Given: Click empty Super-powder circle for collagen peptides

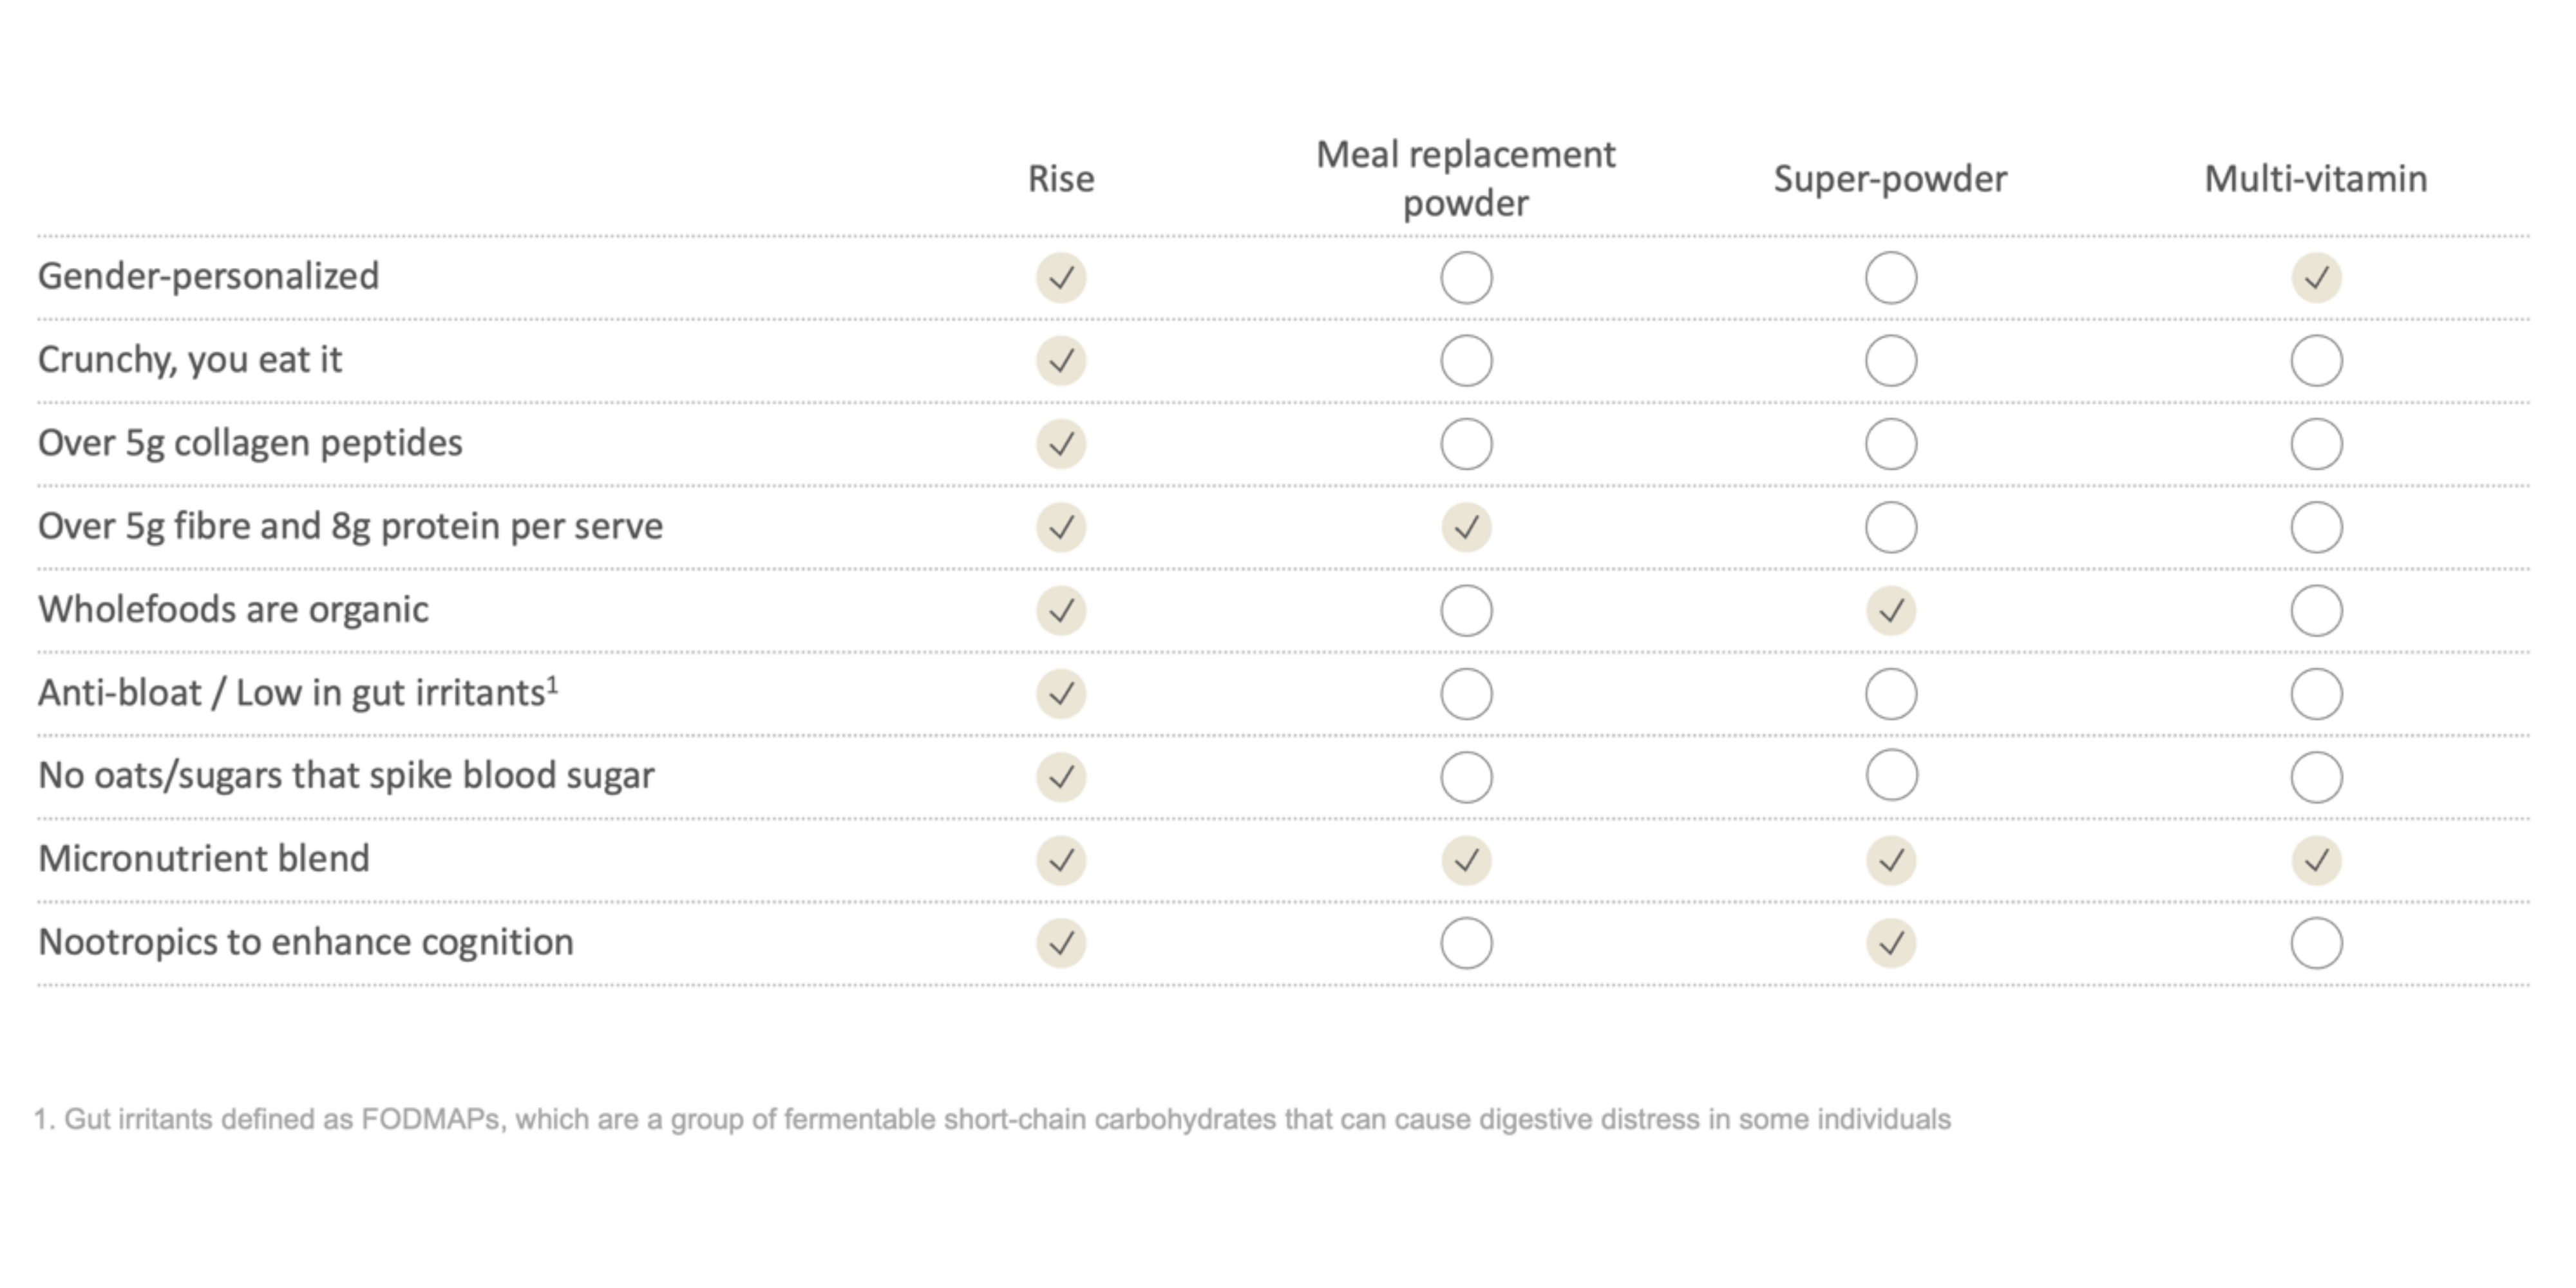Looking at the screenshot, I should coord(1891,444).
